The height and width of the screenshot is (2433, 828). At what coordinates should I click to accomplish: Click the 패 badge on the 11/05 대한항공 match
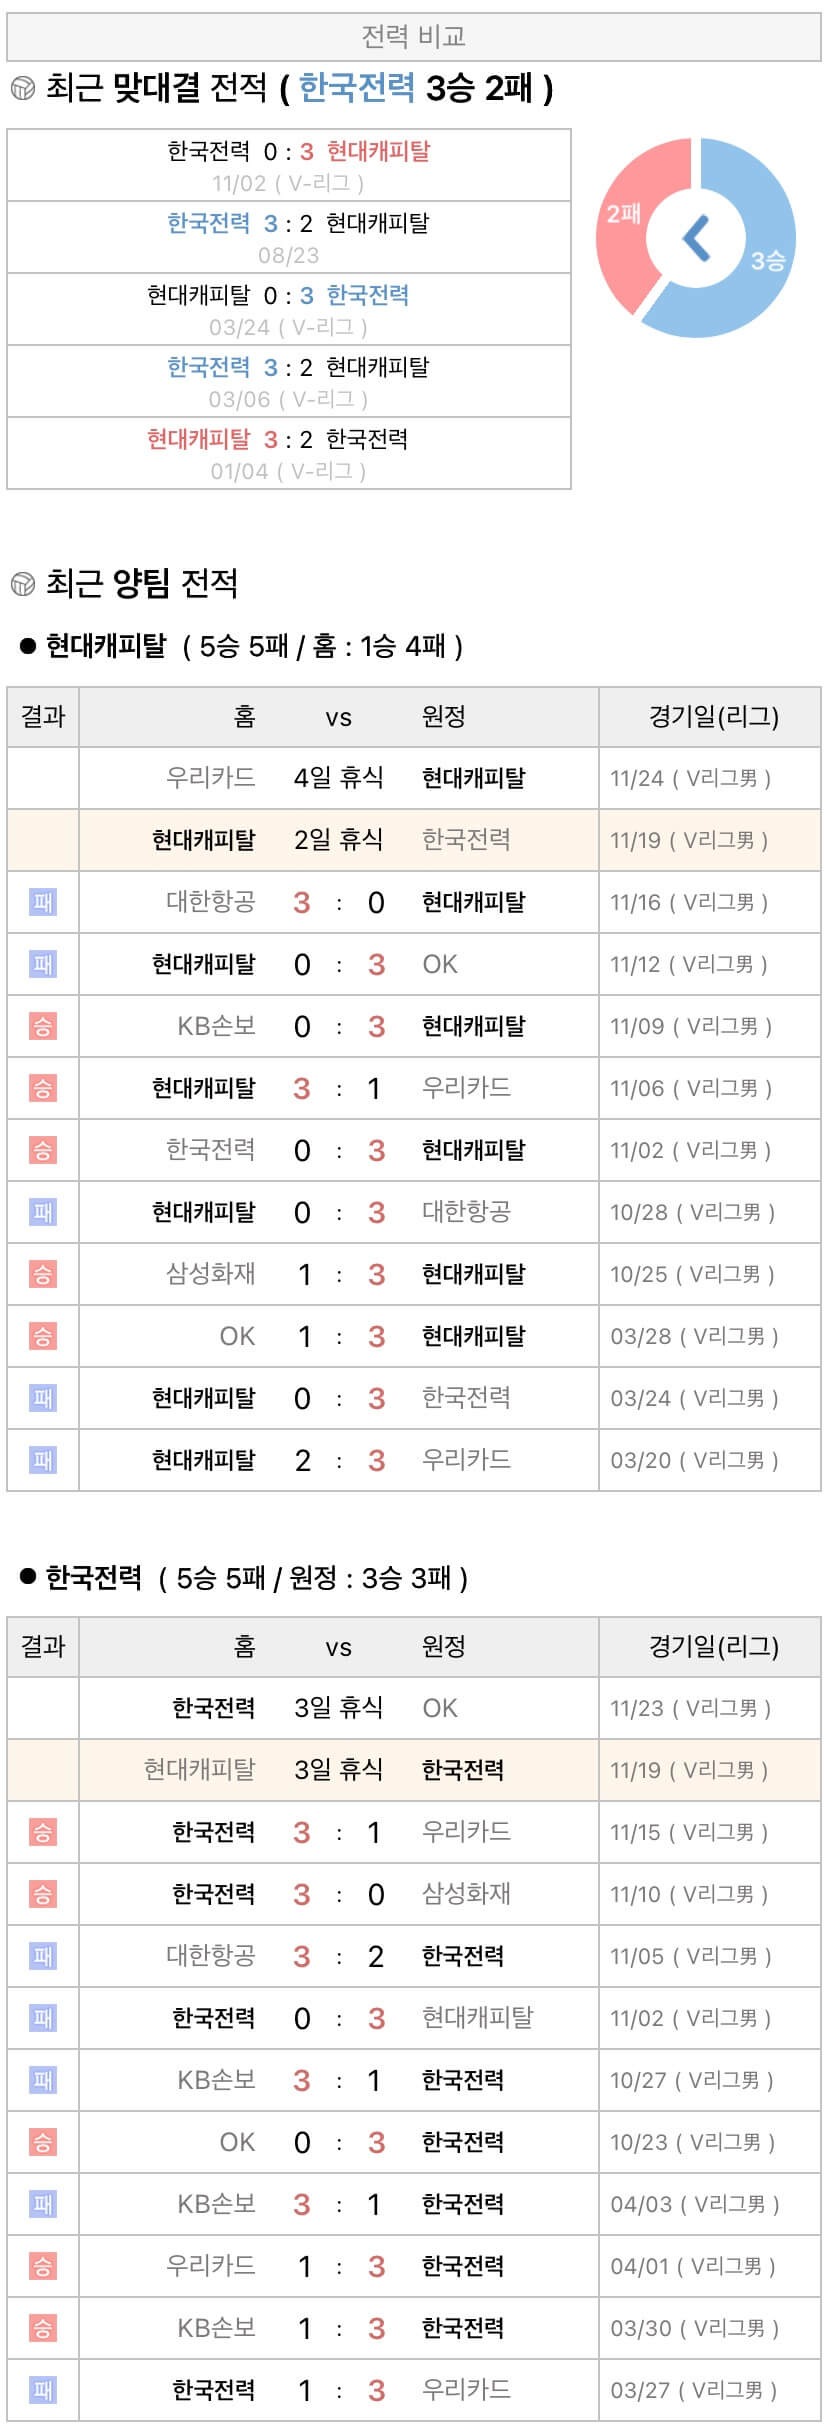tap(43, 1956)
